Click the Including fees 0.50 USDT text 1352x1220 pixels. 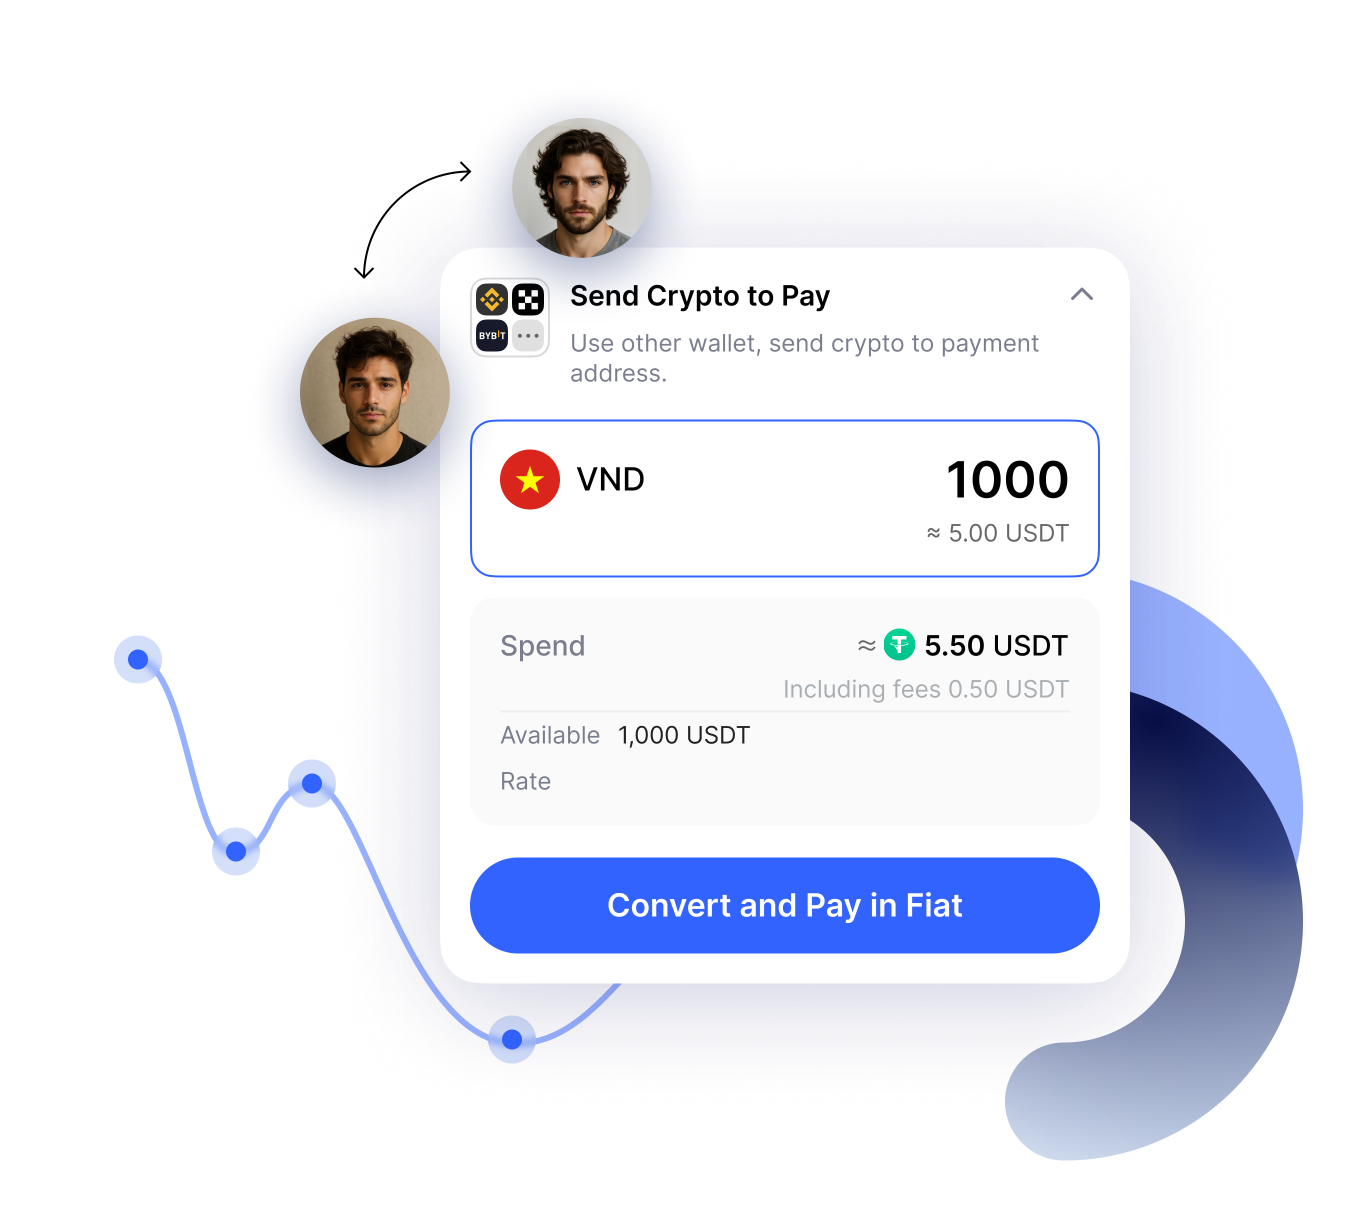(x=926, y=689)
